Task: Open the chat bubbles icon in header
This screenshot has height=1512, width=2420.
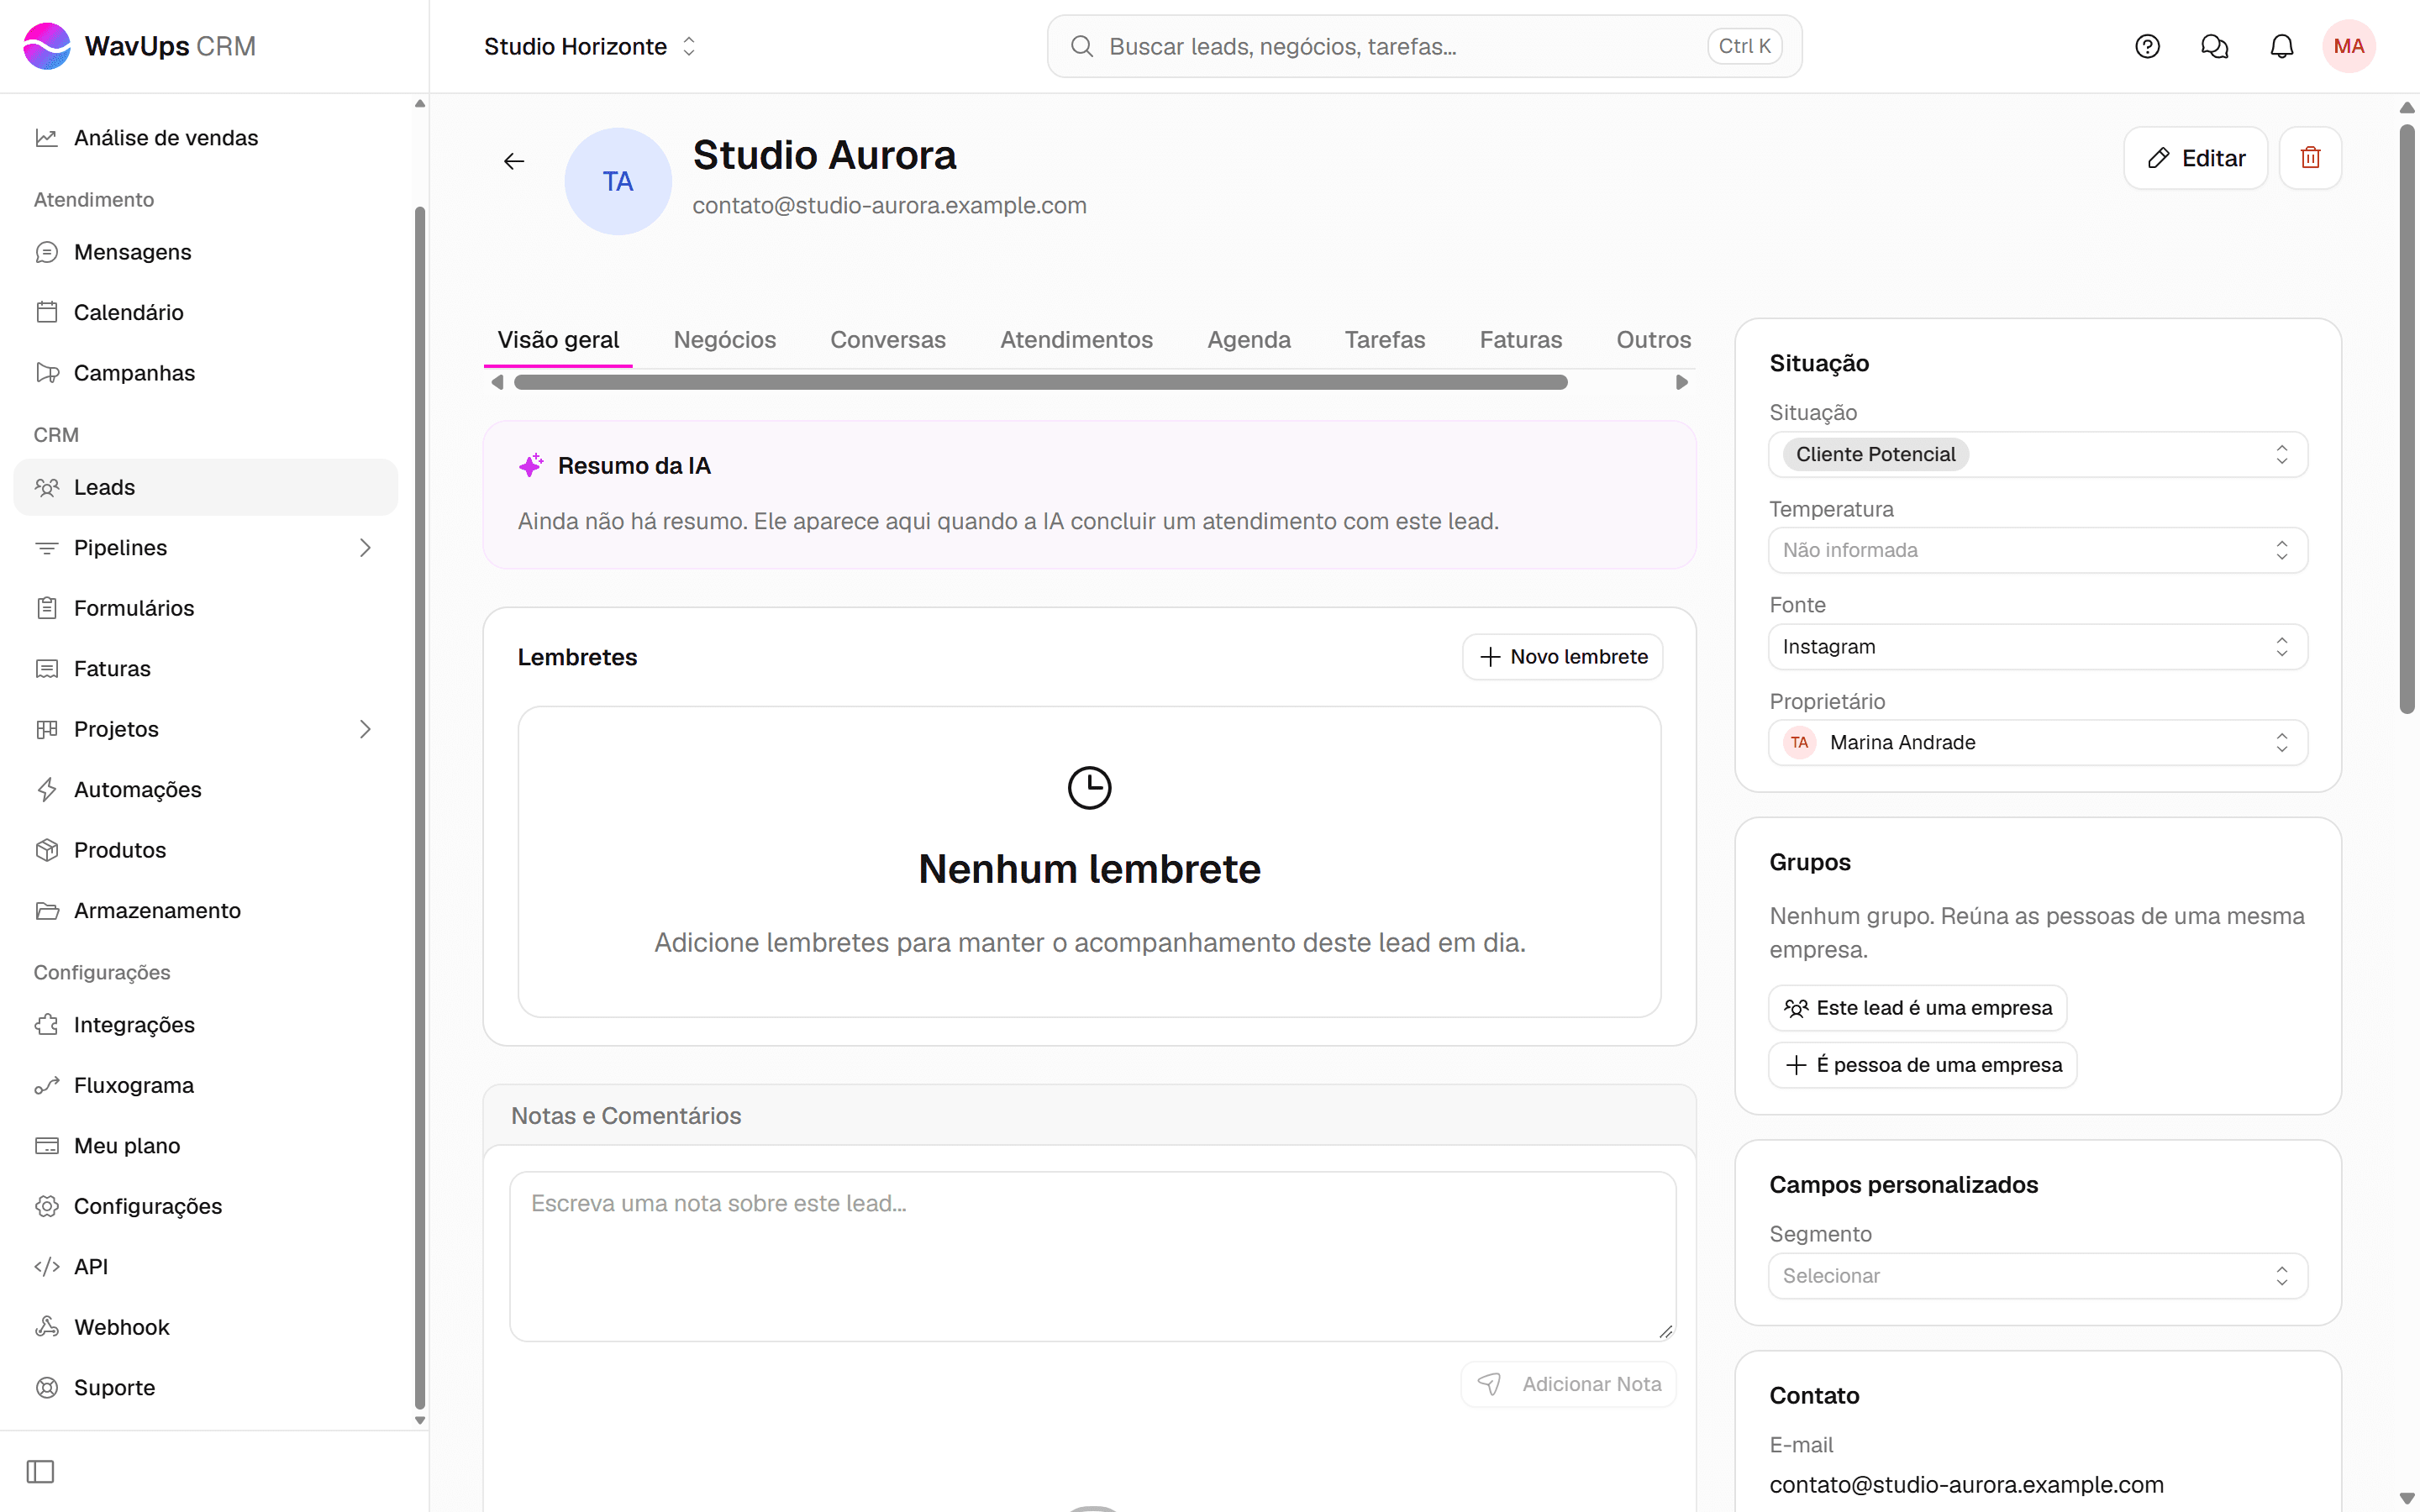Action: [2214, 46]
